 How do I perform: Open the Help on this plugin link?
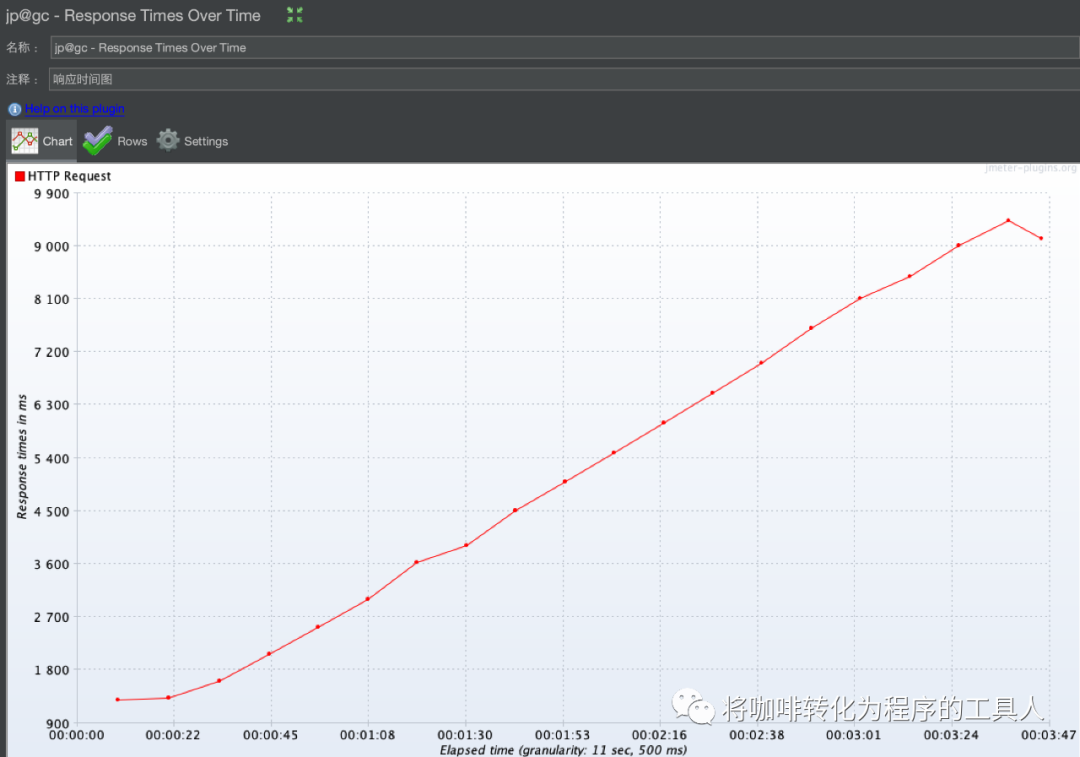tap(74, 109)
